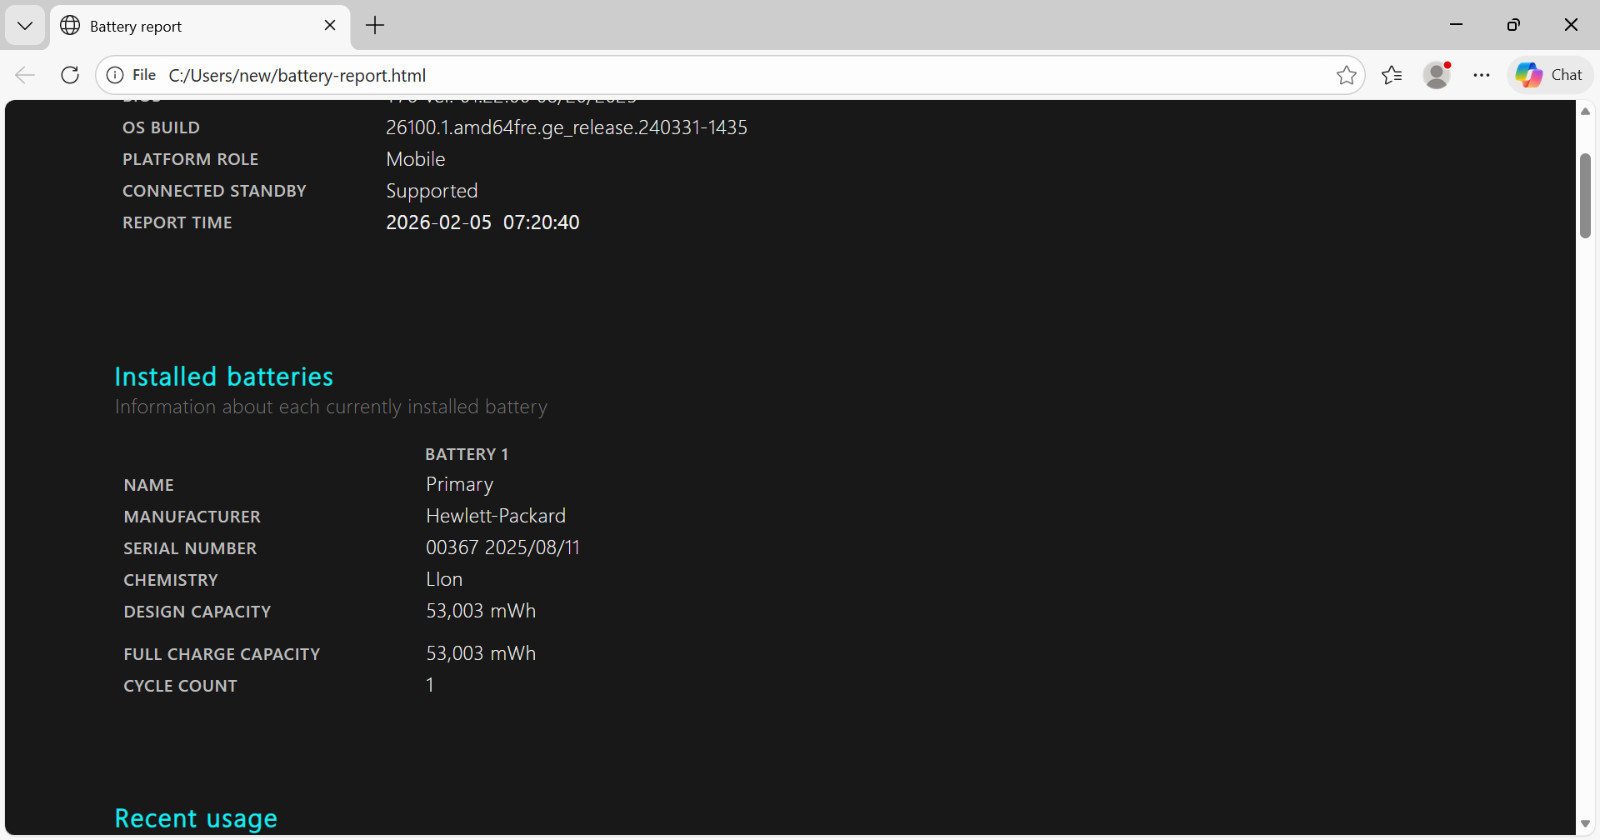Image resolution: width=1600 pixels, height=840 pixels.
Task: Click report time 2026-02-05 07:20:40
Action: 483,222
